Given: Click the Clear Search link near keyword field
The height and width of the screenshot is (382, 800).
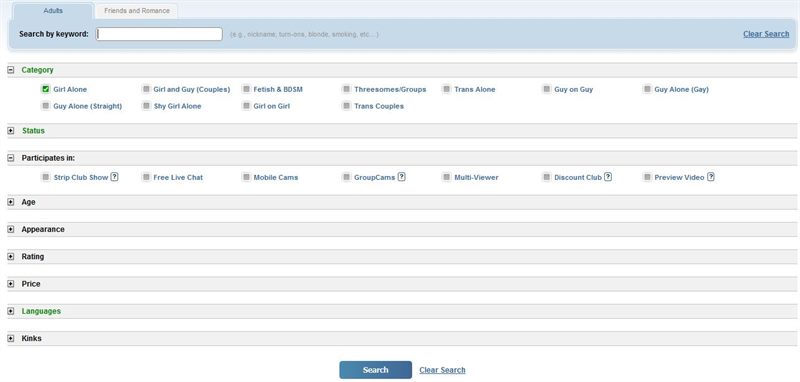Looking at the screenshot, I should (x=766, y=34).
